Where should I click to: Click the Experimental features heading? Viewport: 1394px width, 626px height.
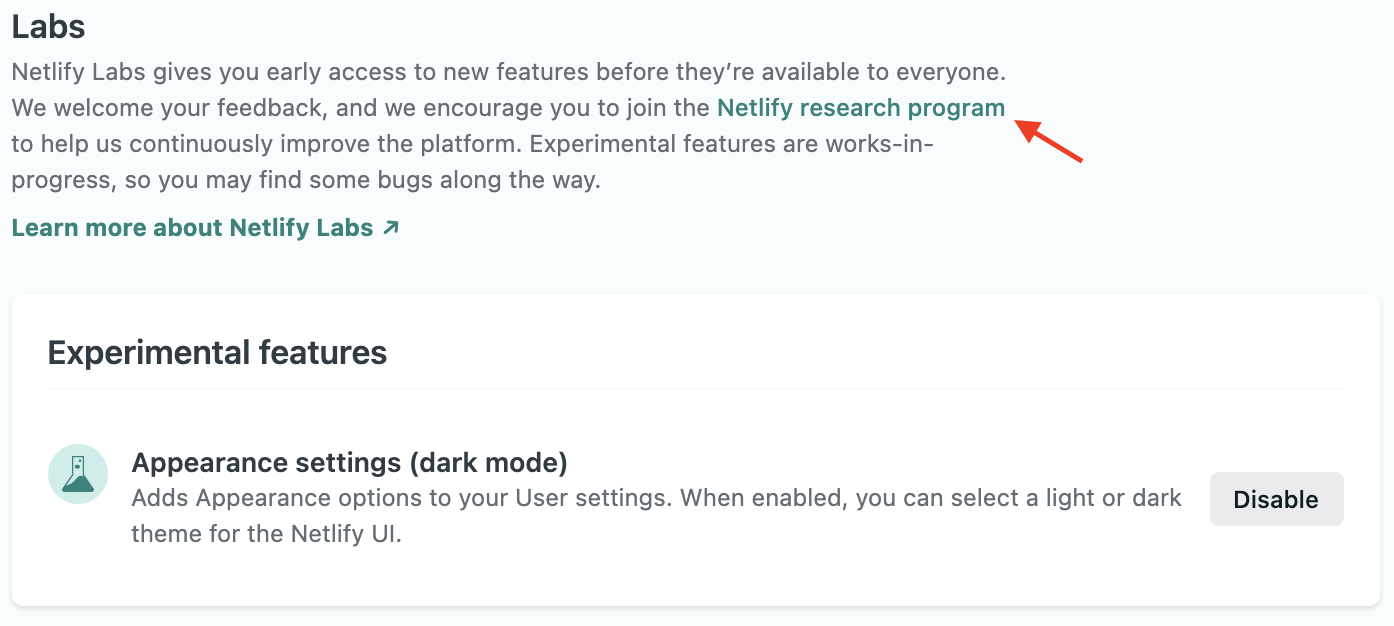(x=217, y=353)
